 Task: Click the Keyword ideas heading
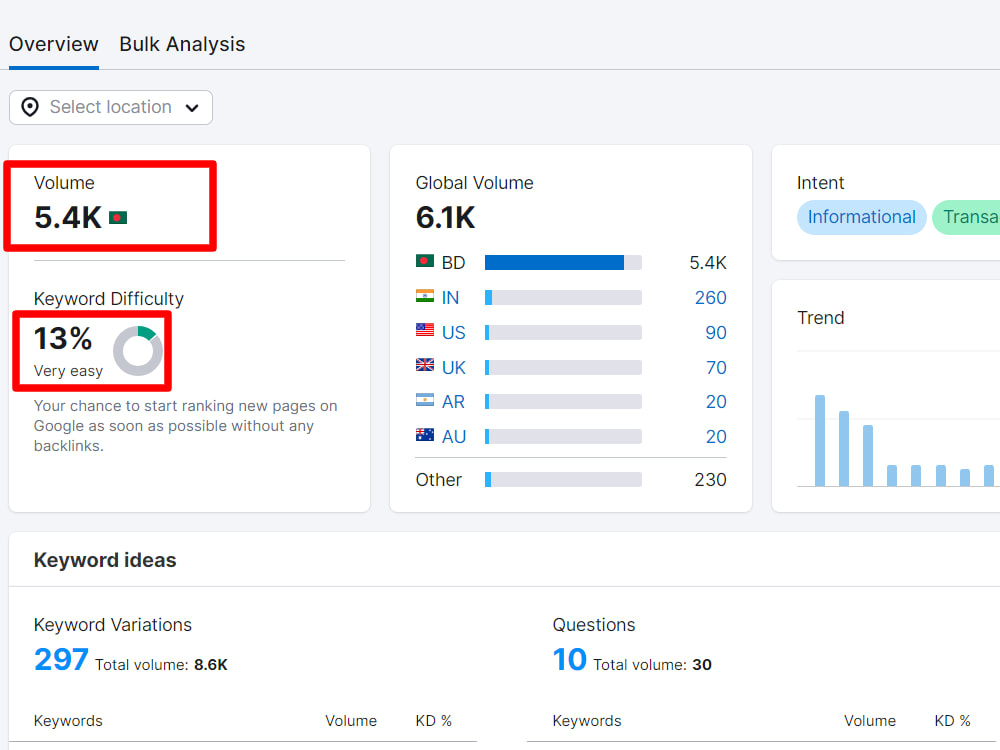105,560
